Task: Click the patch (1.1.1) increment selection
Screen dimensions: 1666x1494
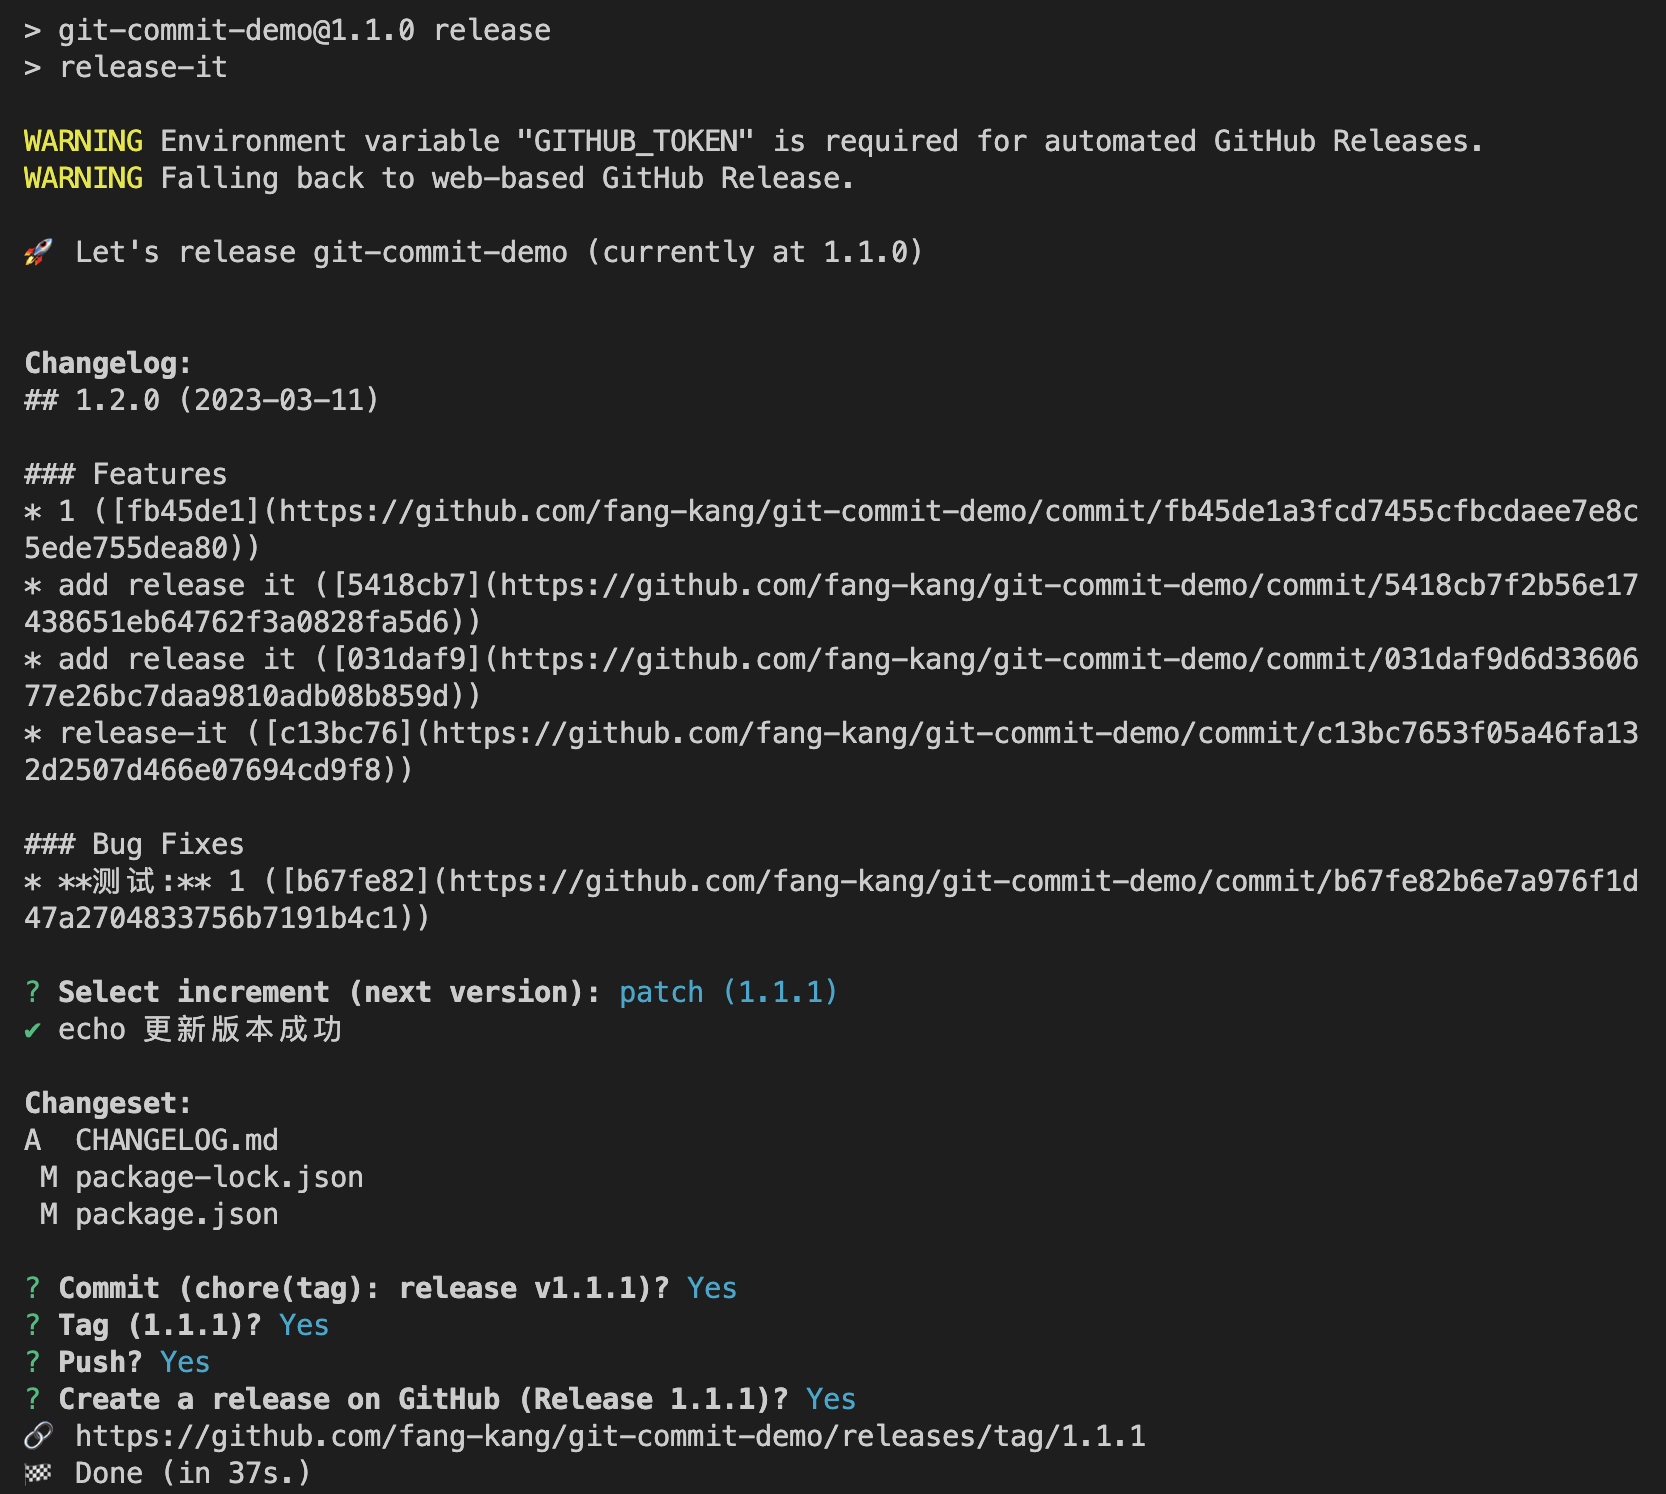Action: tap(728, 992)
